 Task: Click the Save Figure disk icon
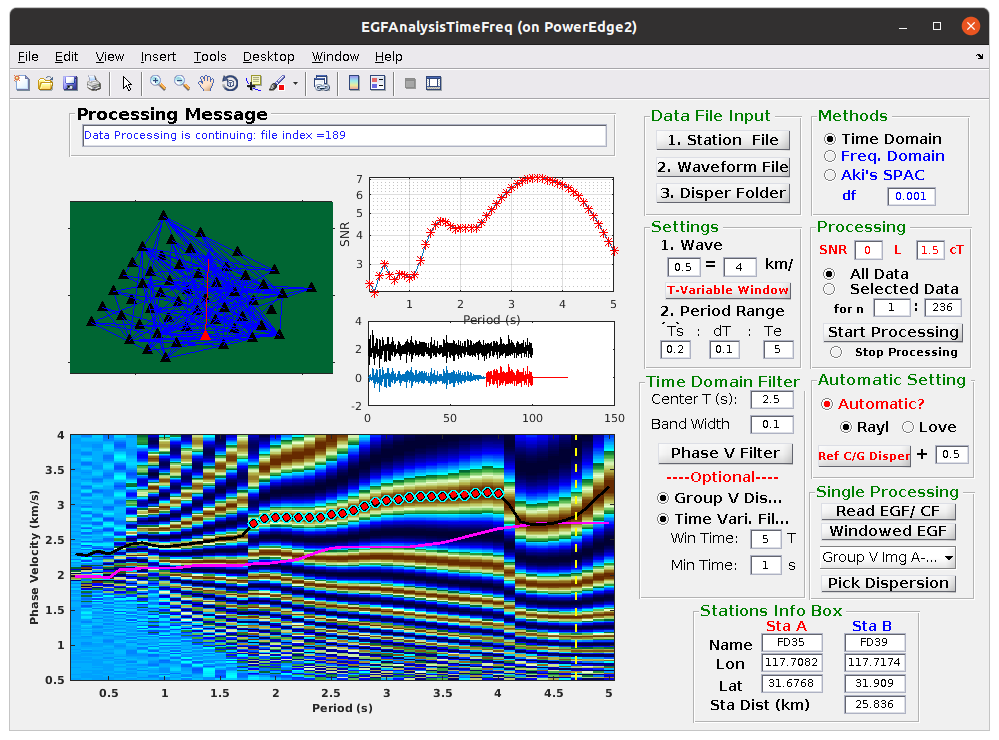pos(70,83)
